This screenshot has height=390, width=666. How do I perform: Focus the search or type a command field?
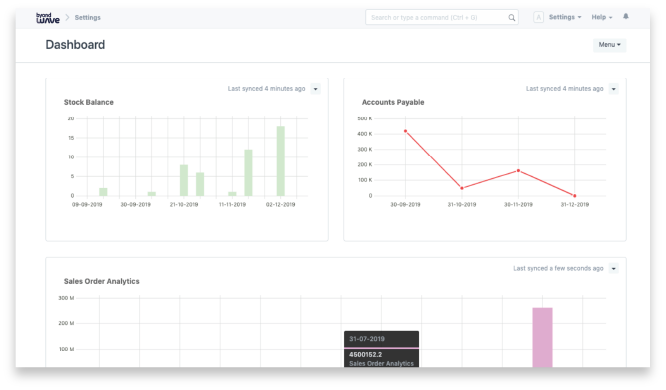coord(442,17)
